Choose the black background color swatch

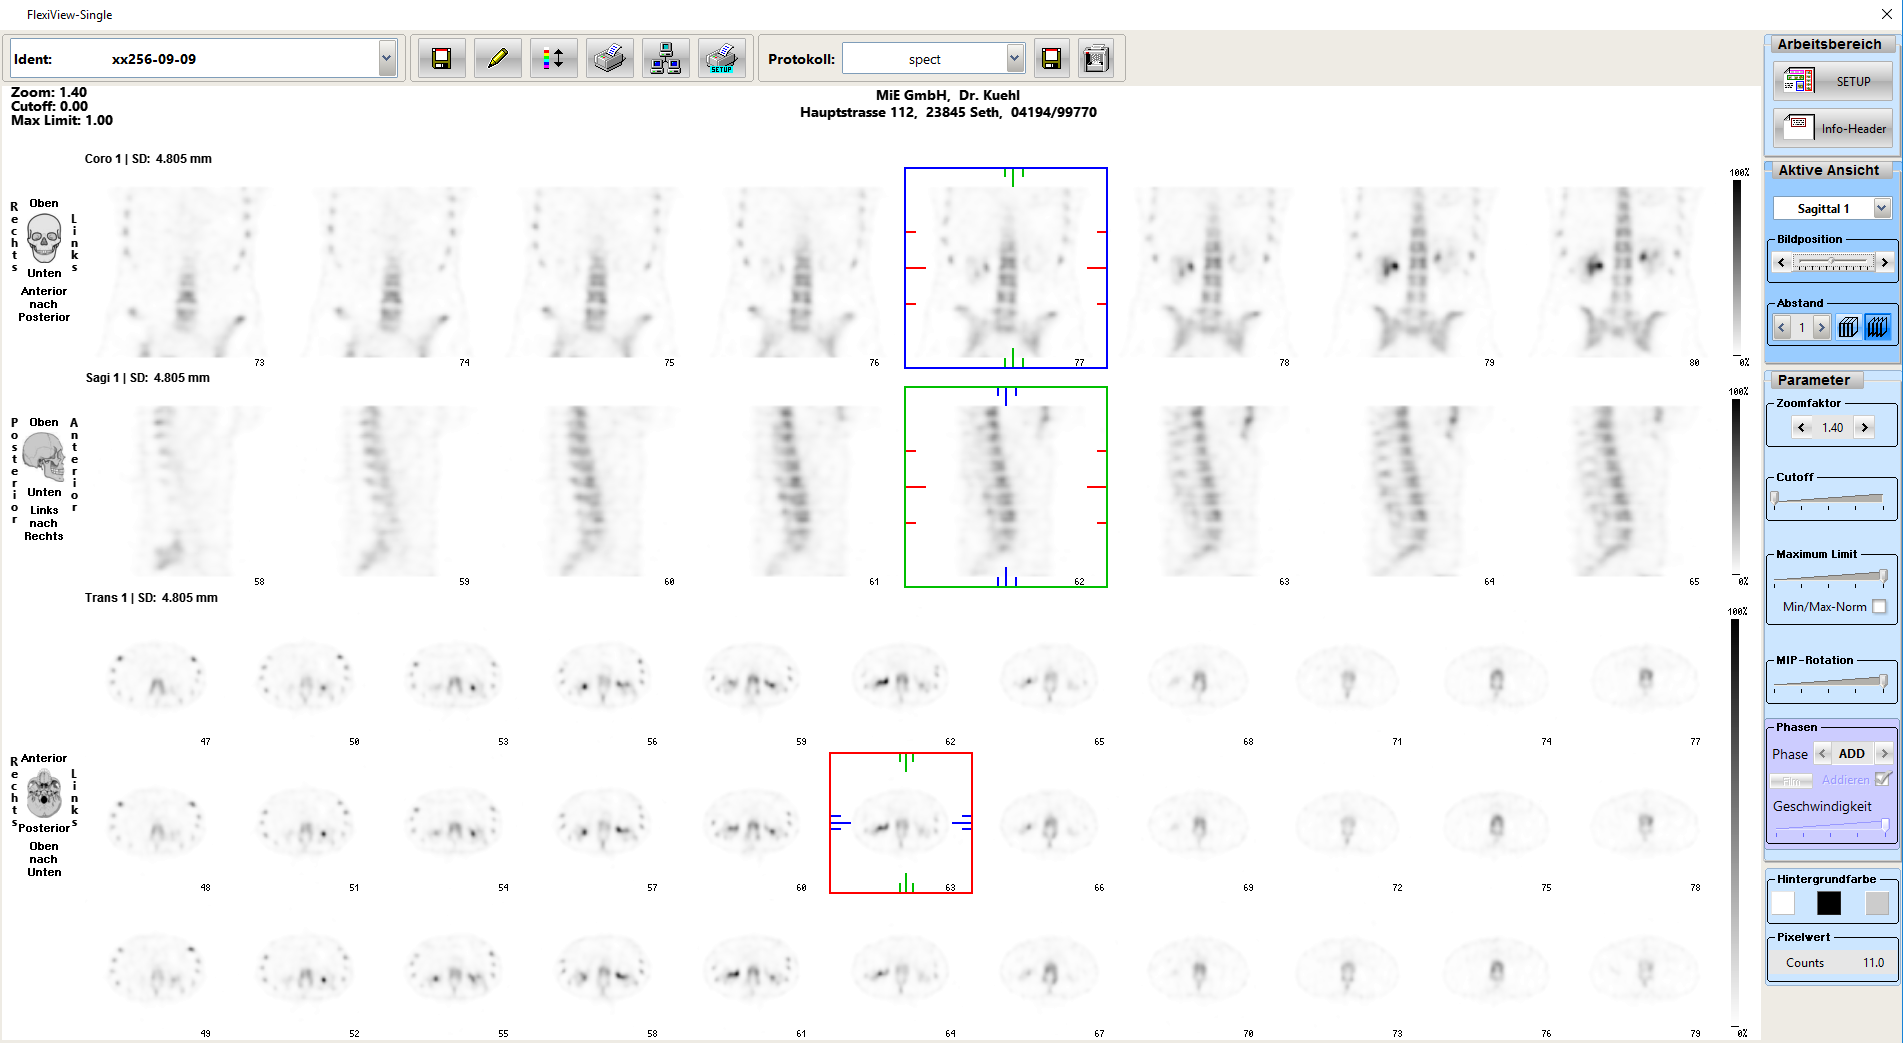[1828, 903]
